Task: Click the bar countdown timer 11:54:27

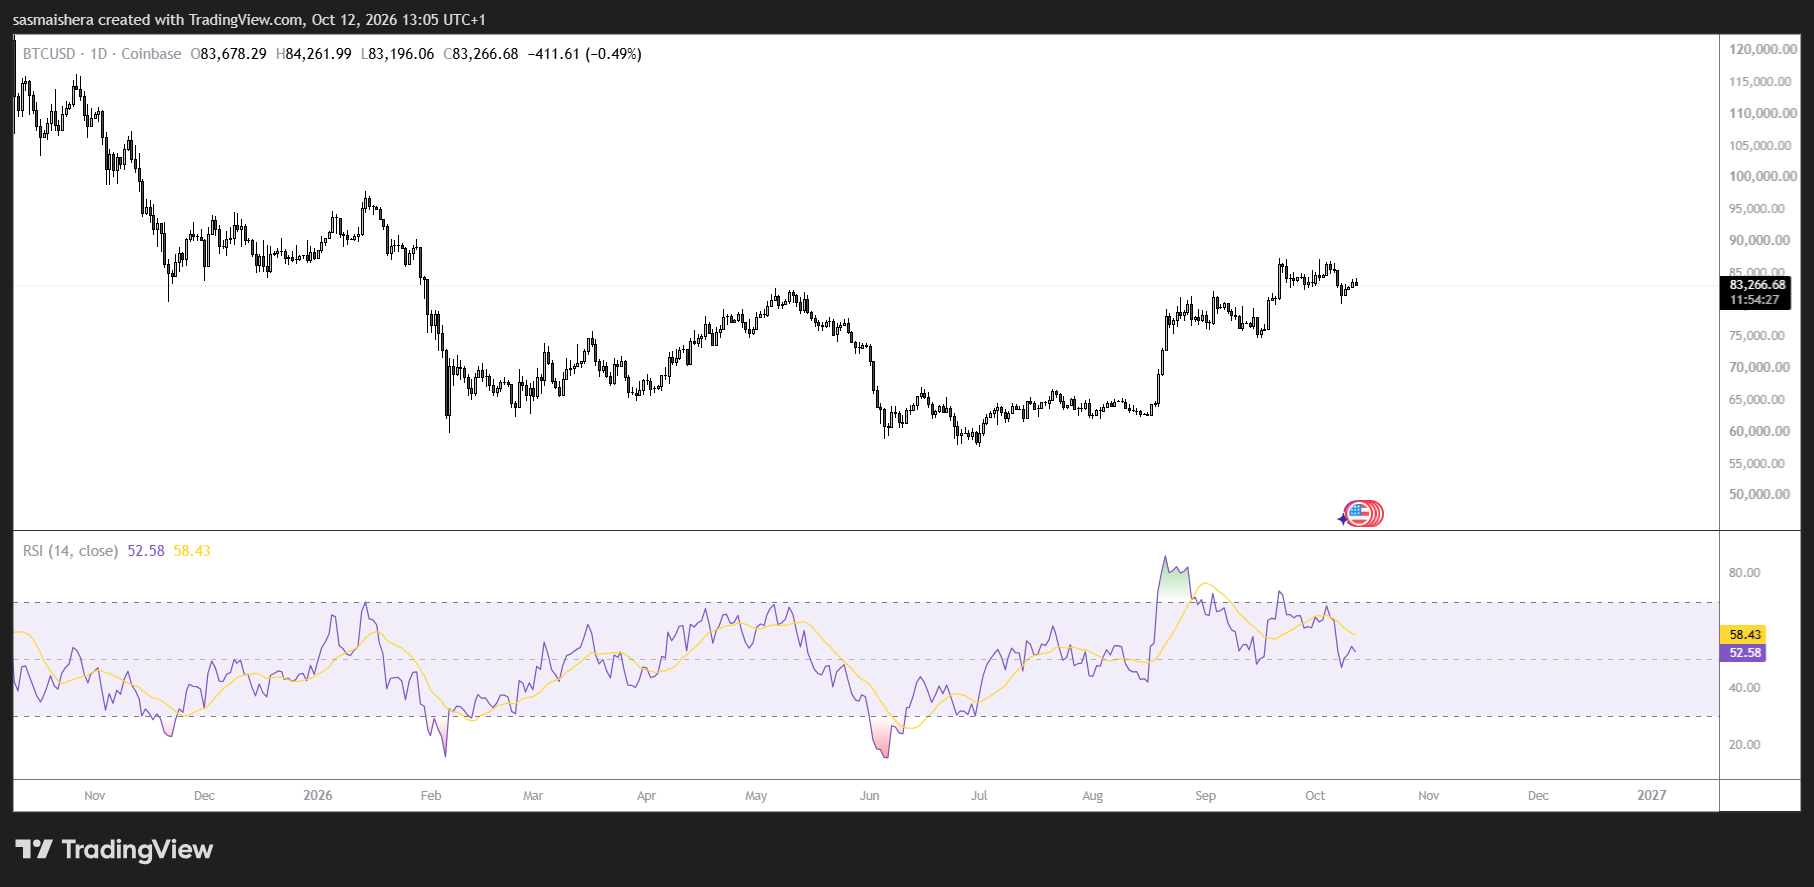Action: tap(1755, 300)
